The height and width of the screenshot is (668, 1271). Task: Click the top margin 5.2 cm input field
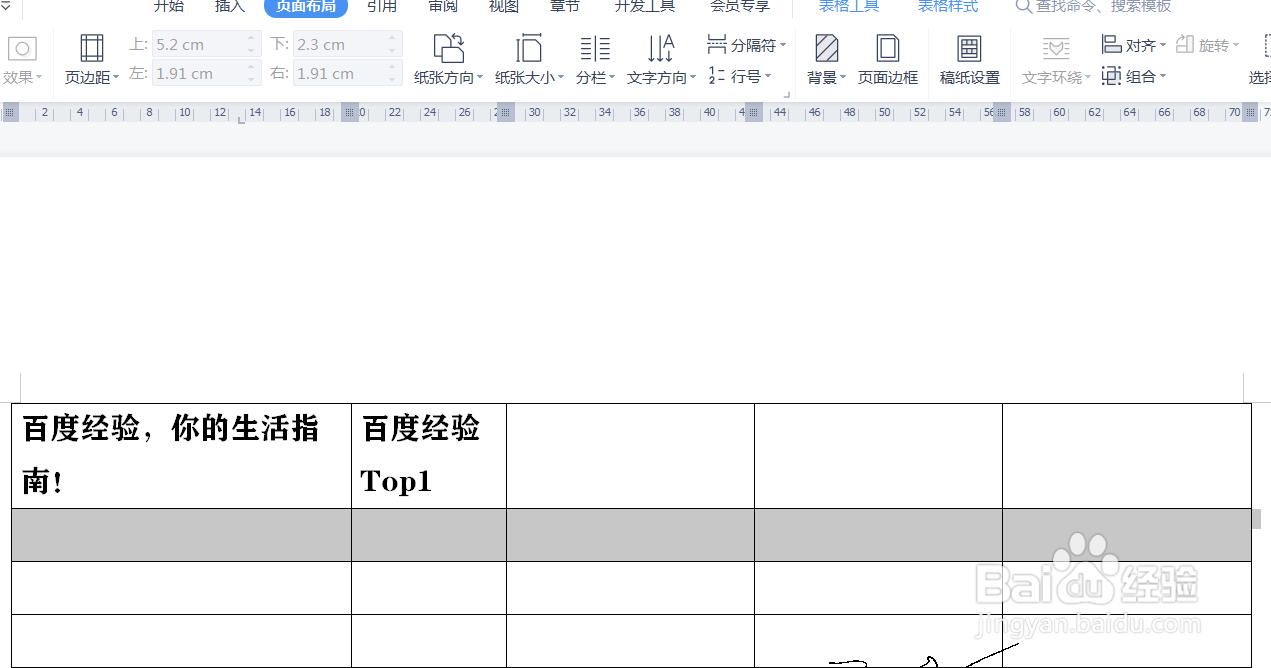(x=200, y=44)
